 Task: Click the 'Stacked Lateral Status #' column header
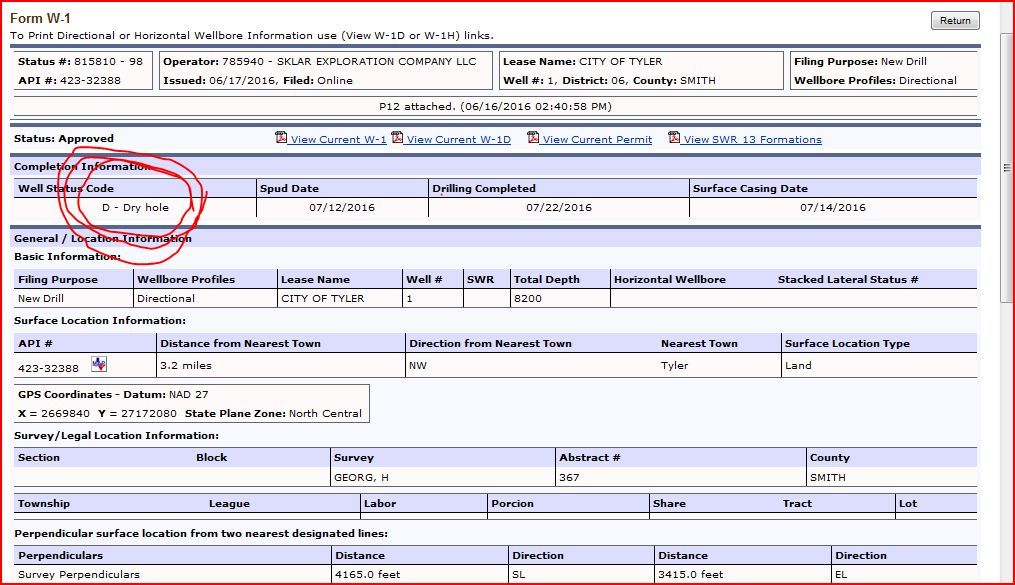(848, 280)
